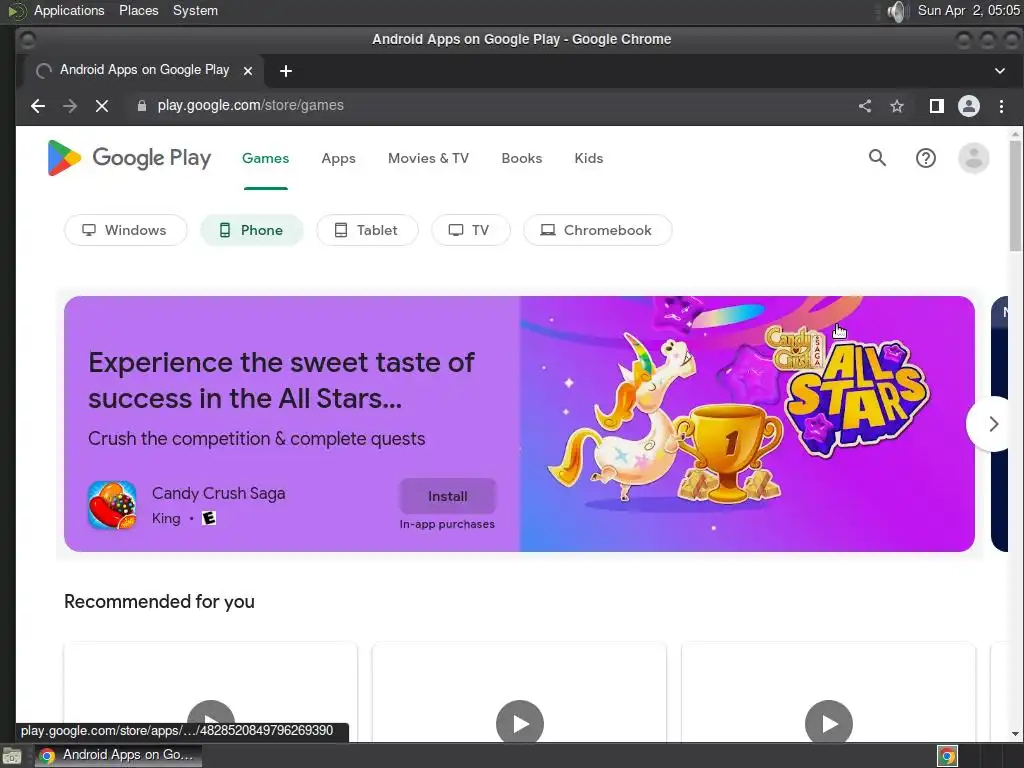This screenshot has height=768, width=1024.
Task: Click Chrome taskbar window button
Action: (118, 756)
